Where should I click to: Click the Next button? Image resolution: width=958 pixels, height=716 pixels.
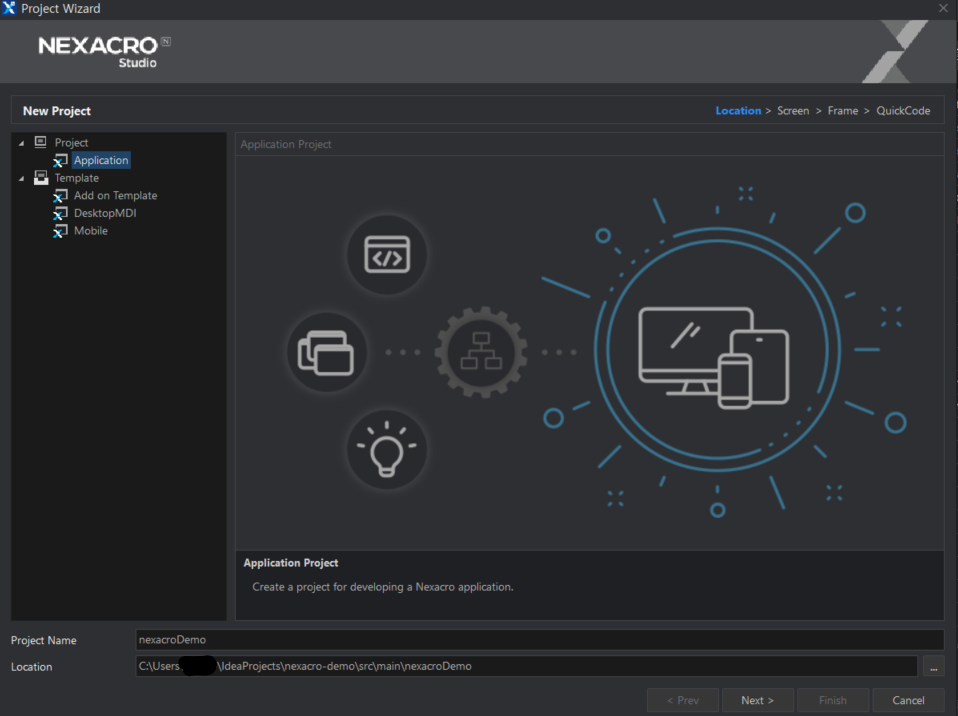coord(758,700)
